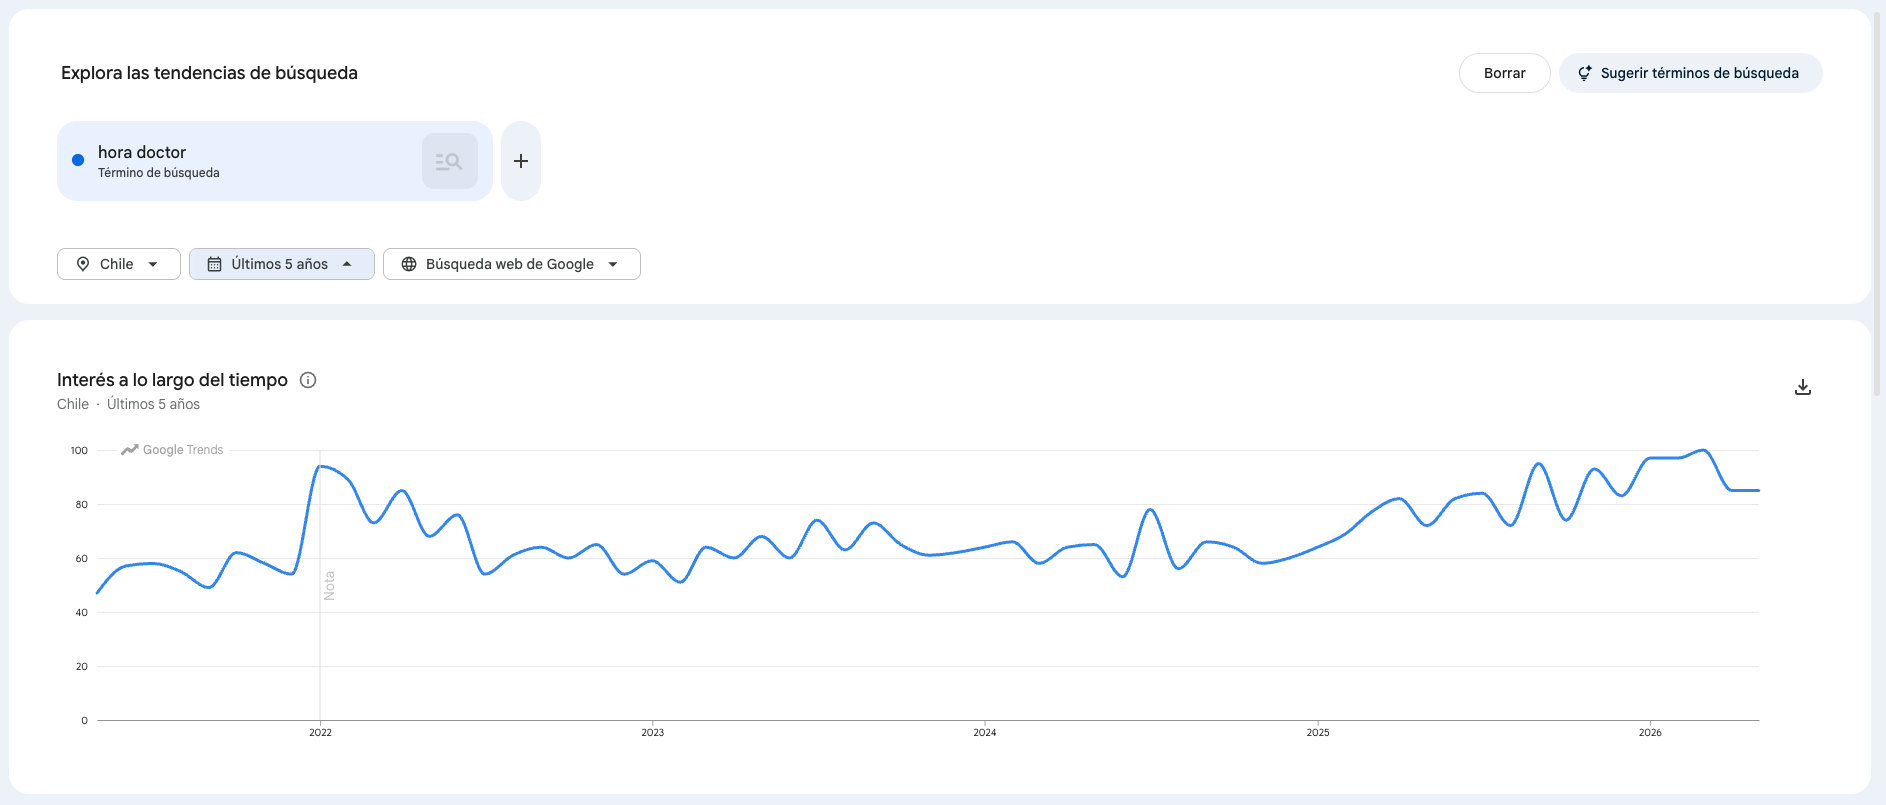
Task: Click the location pin icon beside Chile
Action: tap(83, 264)
